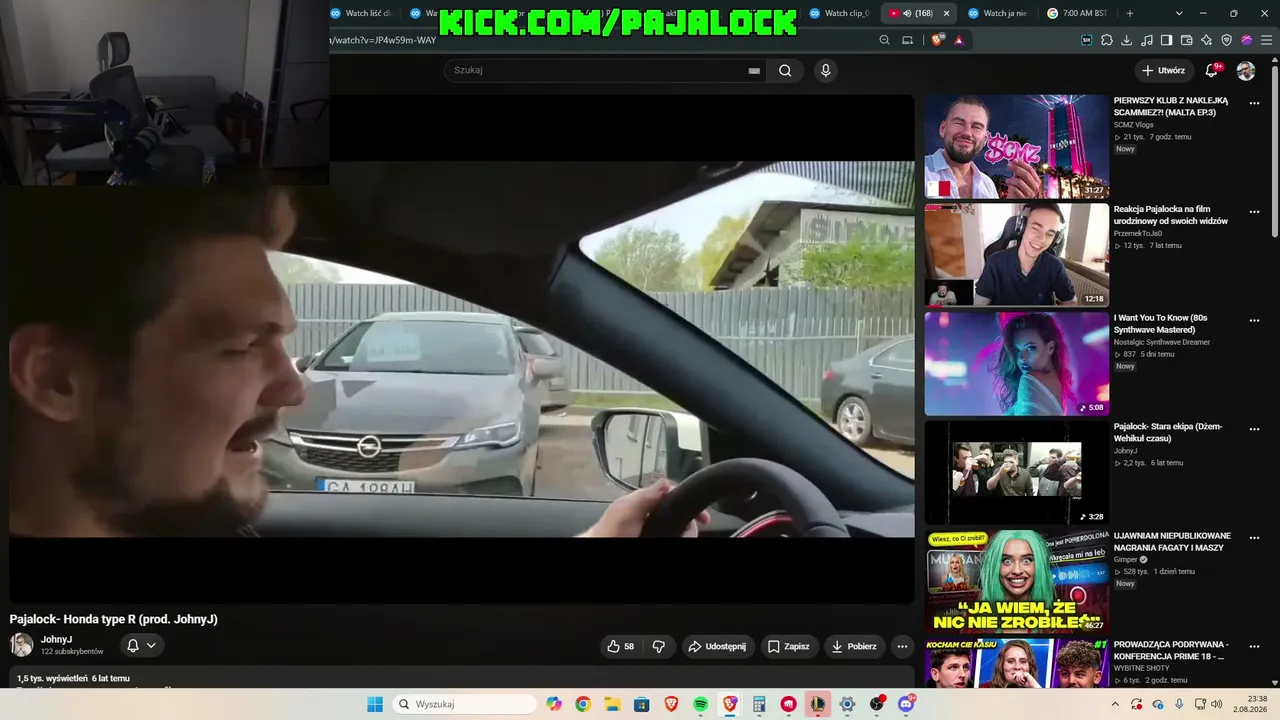
Task: Close the YouTube (168) tab
Action: pyautogui.click(x=946, y=13)
